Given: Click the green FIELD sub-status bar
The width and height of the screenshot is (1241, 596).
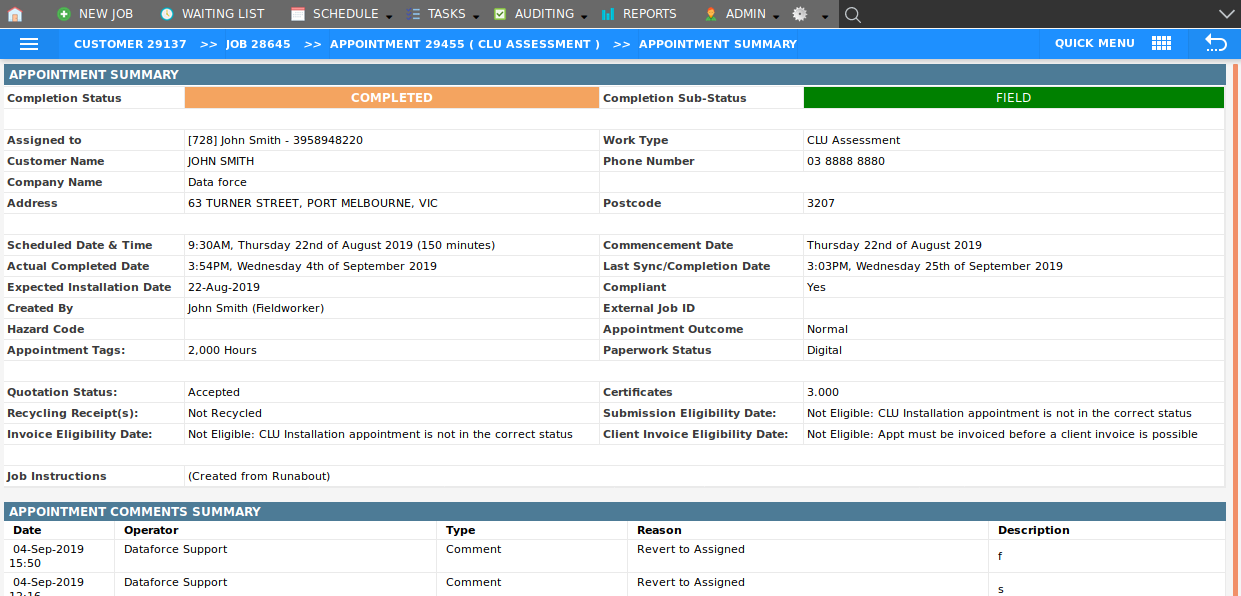Looking at the screenshot, I should point(1013,98).
